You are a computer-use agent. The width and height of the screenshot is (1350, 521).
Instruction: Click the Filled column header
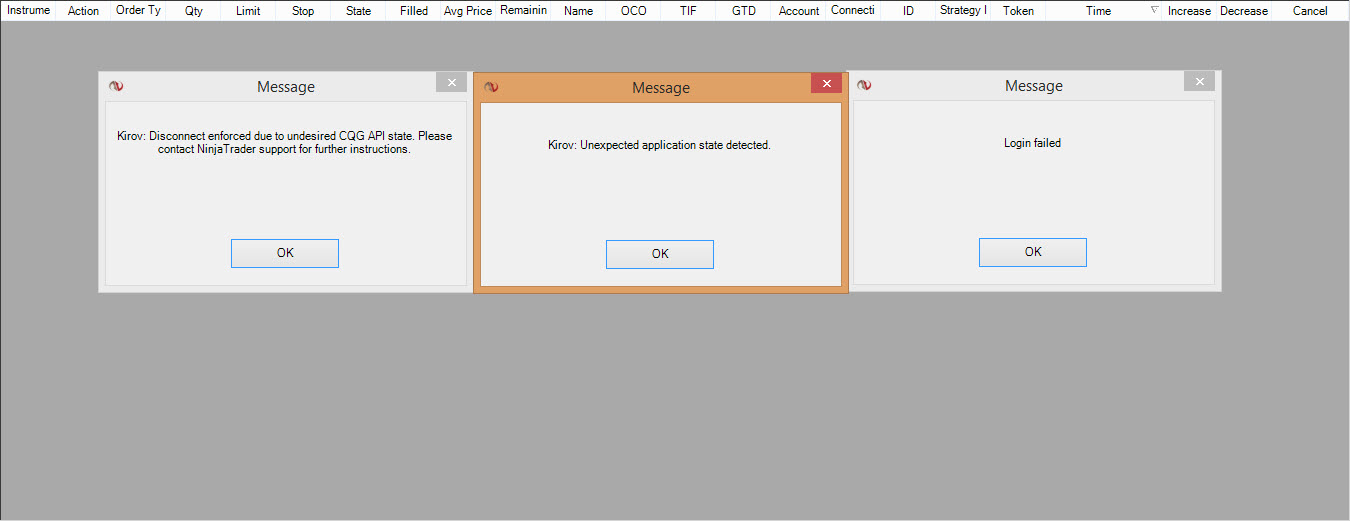413,11
